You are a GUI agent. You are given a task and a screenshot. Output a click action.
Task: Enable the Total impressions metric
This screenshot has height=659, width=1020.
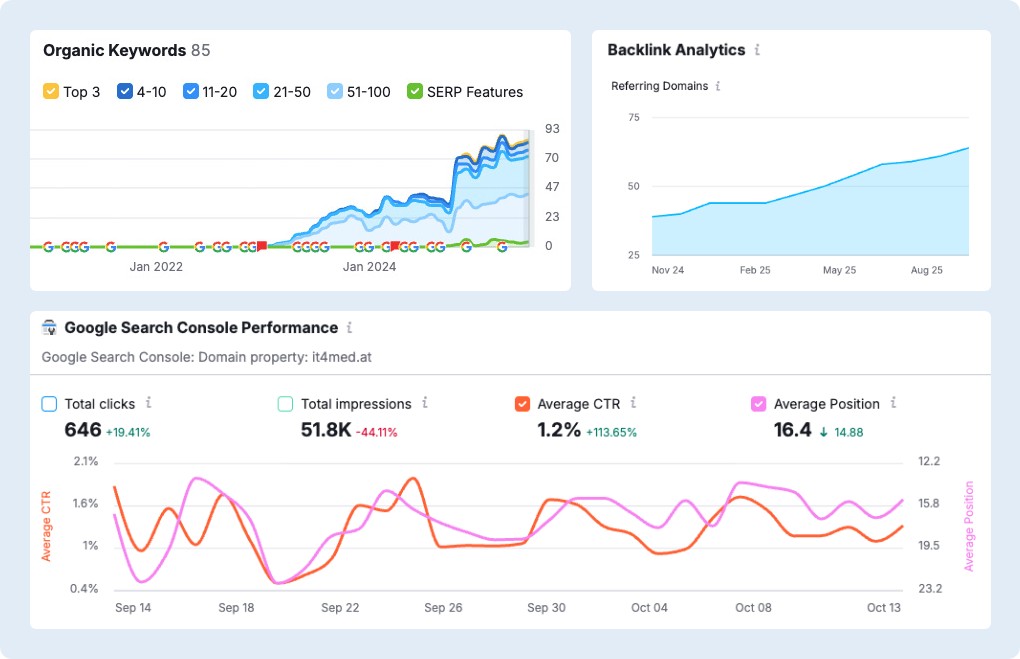tap(284, 403)
